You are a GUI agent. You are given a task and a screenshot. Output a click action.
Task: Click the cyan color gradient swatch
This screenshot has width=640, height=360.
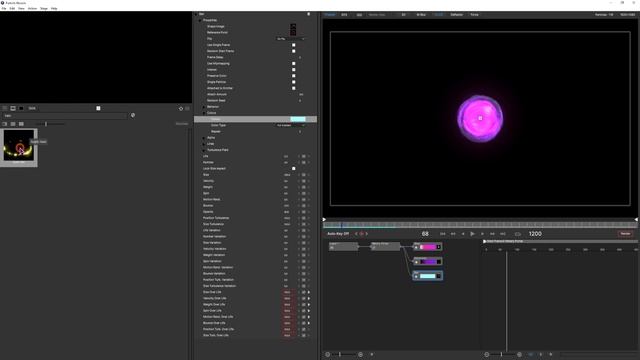298,119
